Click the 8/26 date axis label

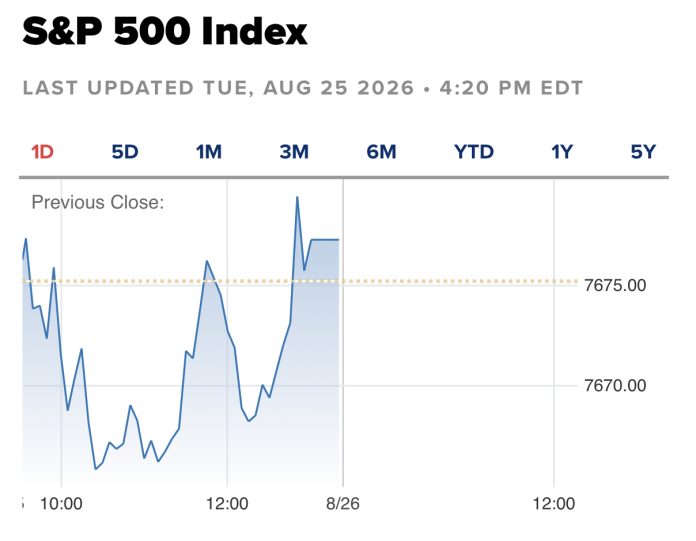click(x=343, y=504)
